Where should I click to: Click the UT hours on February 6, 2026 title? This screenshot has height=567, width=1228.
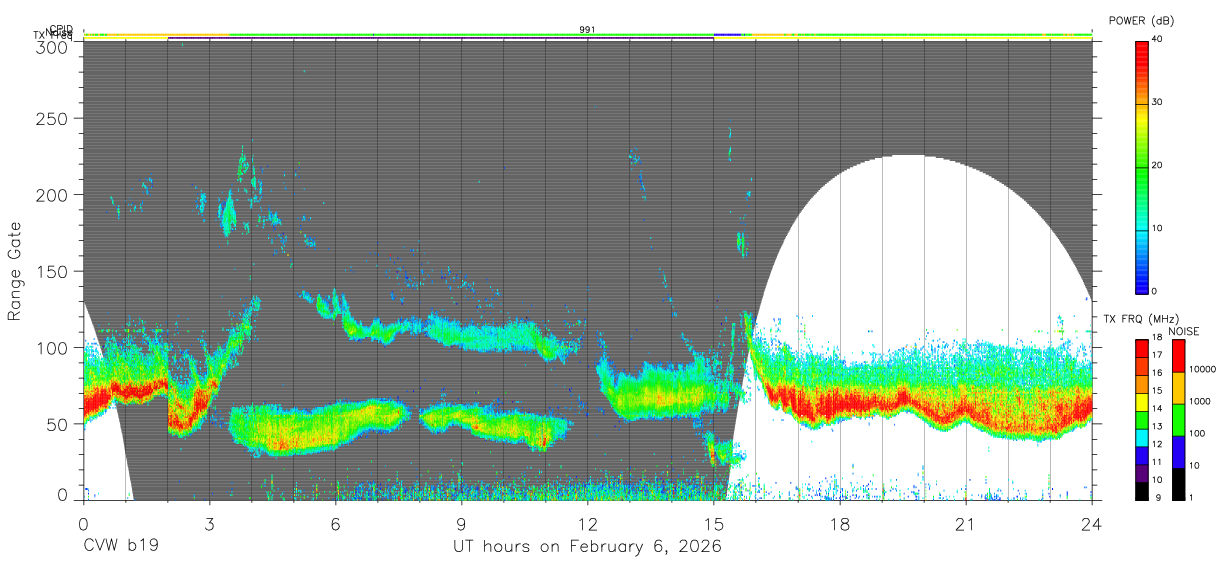coord(587,546)
